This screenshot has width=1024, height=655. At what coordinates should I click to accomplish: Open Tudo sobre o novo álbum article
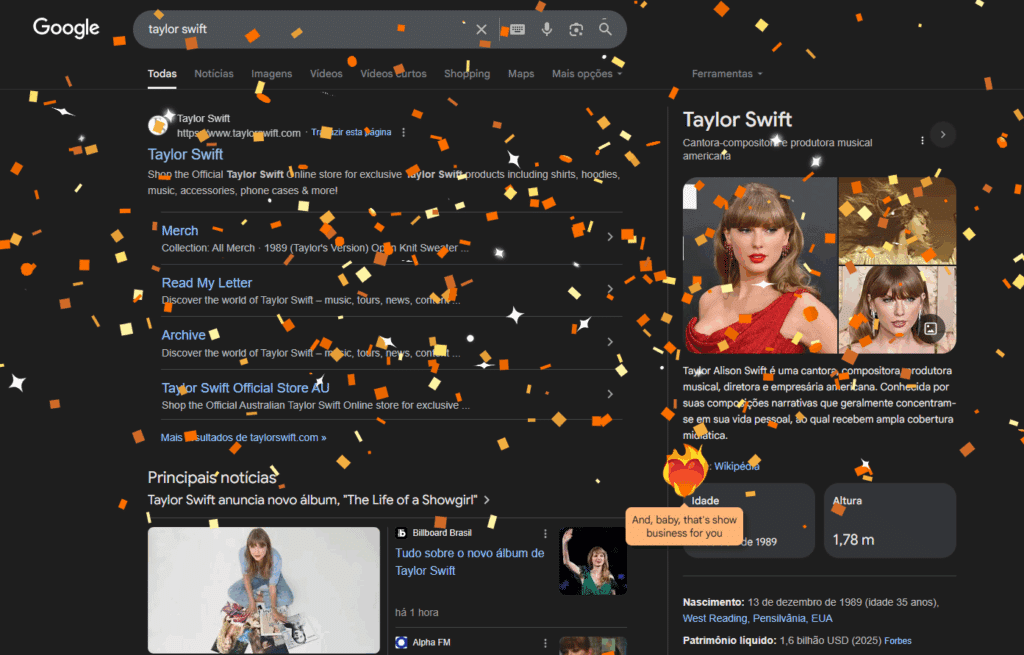click(x=470, y=562)
